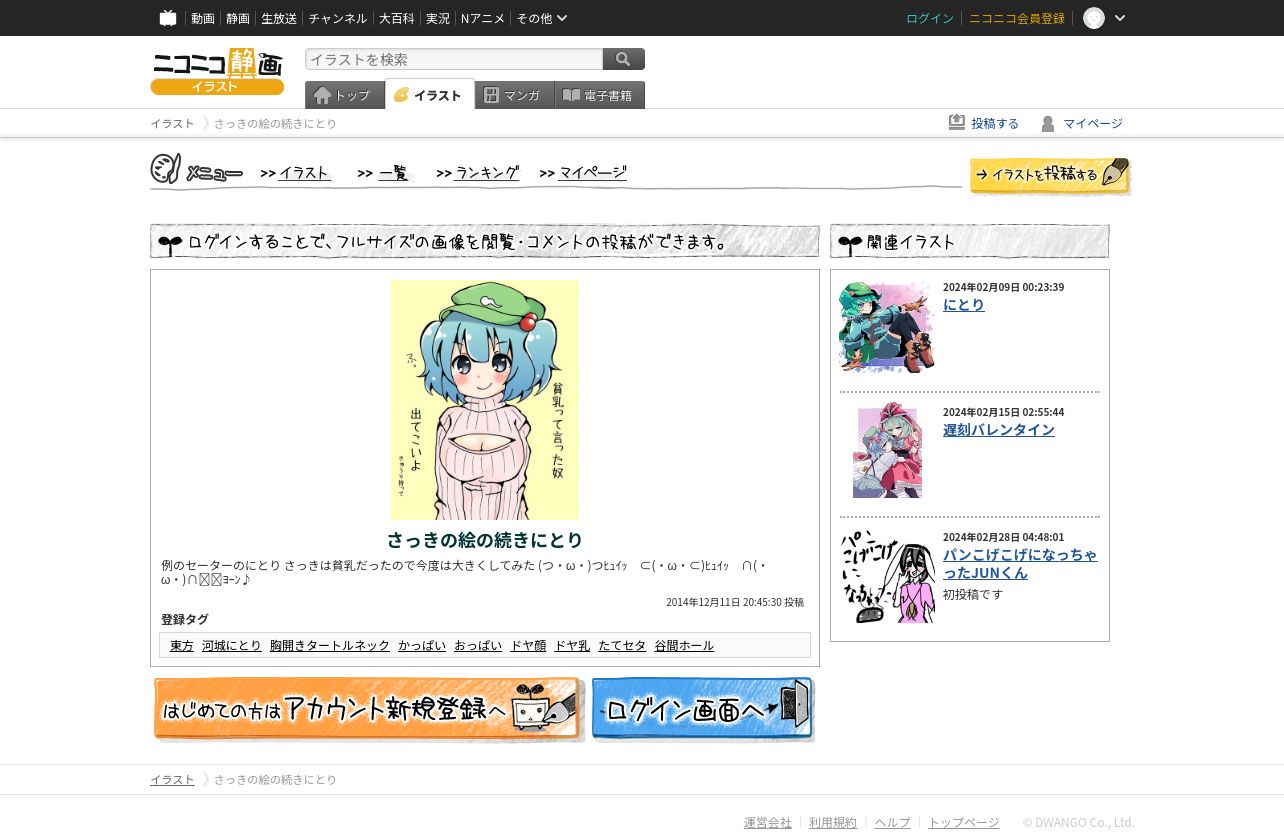Switch to the イラスト tab
The height and width of the screenshot is (835, 1284).
pos(429,95)
